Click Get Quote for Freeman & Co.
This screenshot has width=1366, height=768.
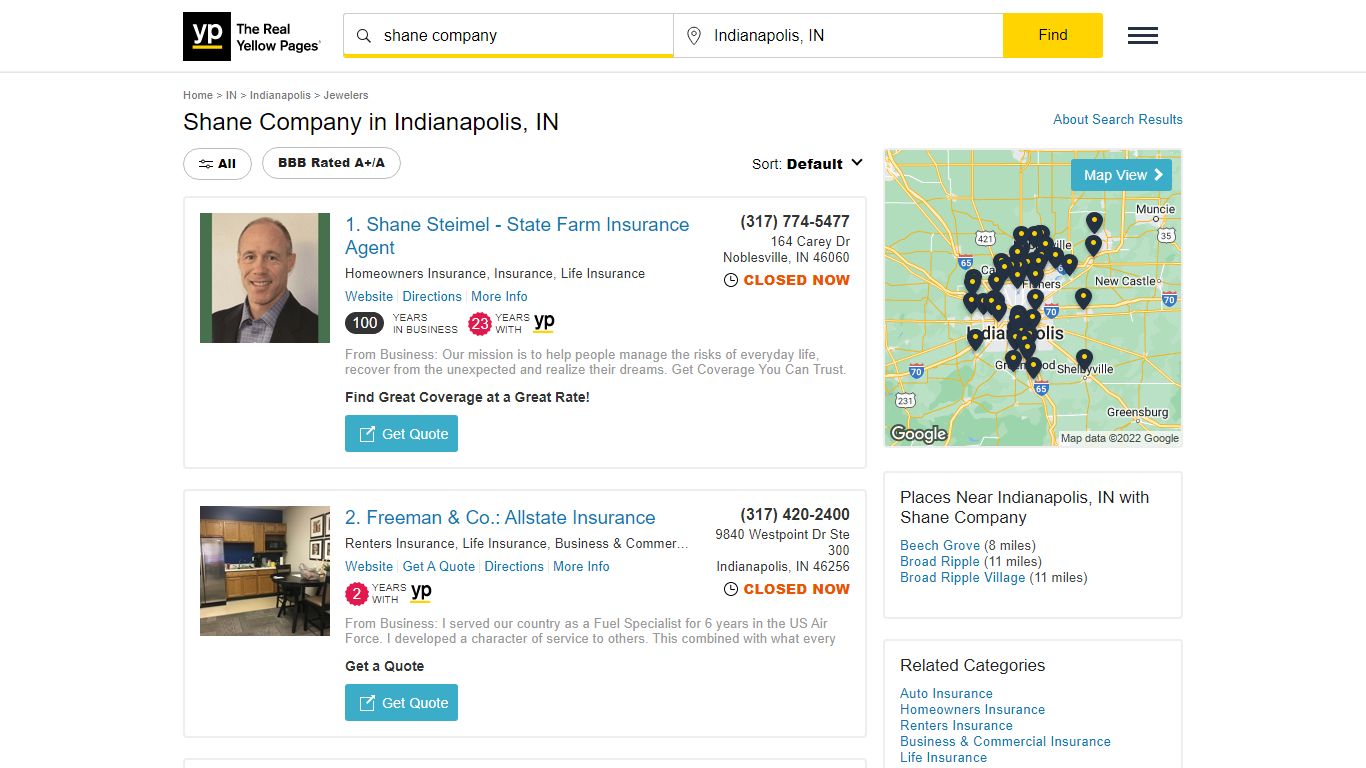(x=401, y=702)
